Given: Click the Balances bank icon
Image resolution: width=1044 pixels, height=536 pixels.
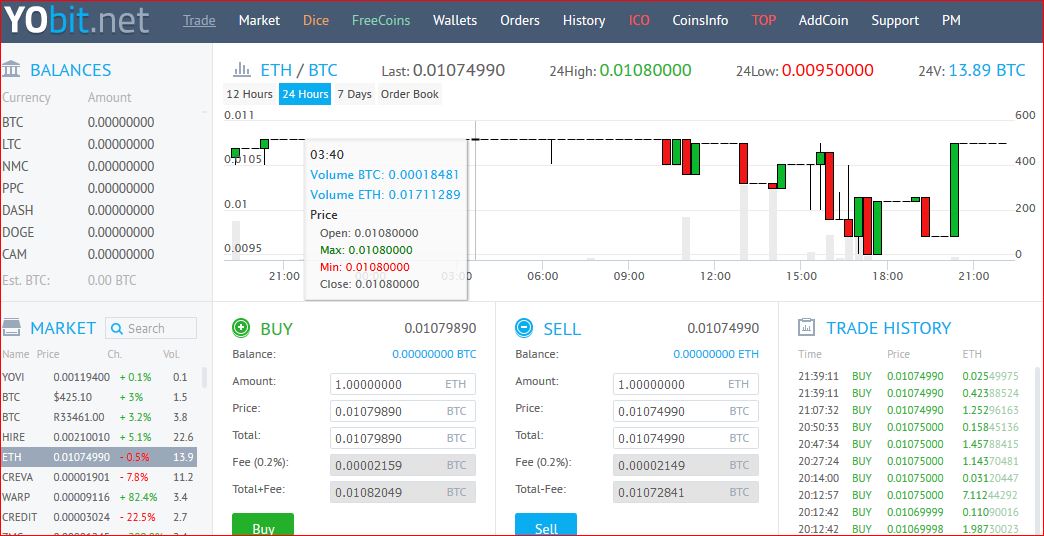Looking at the screenshot, I should click(11, 69).
